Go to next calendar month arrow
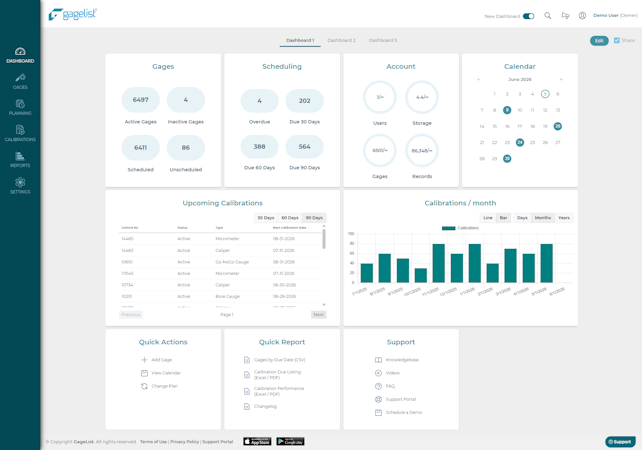This screenshot has height=450, width=642. coord(561,79)
